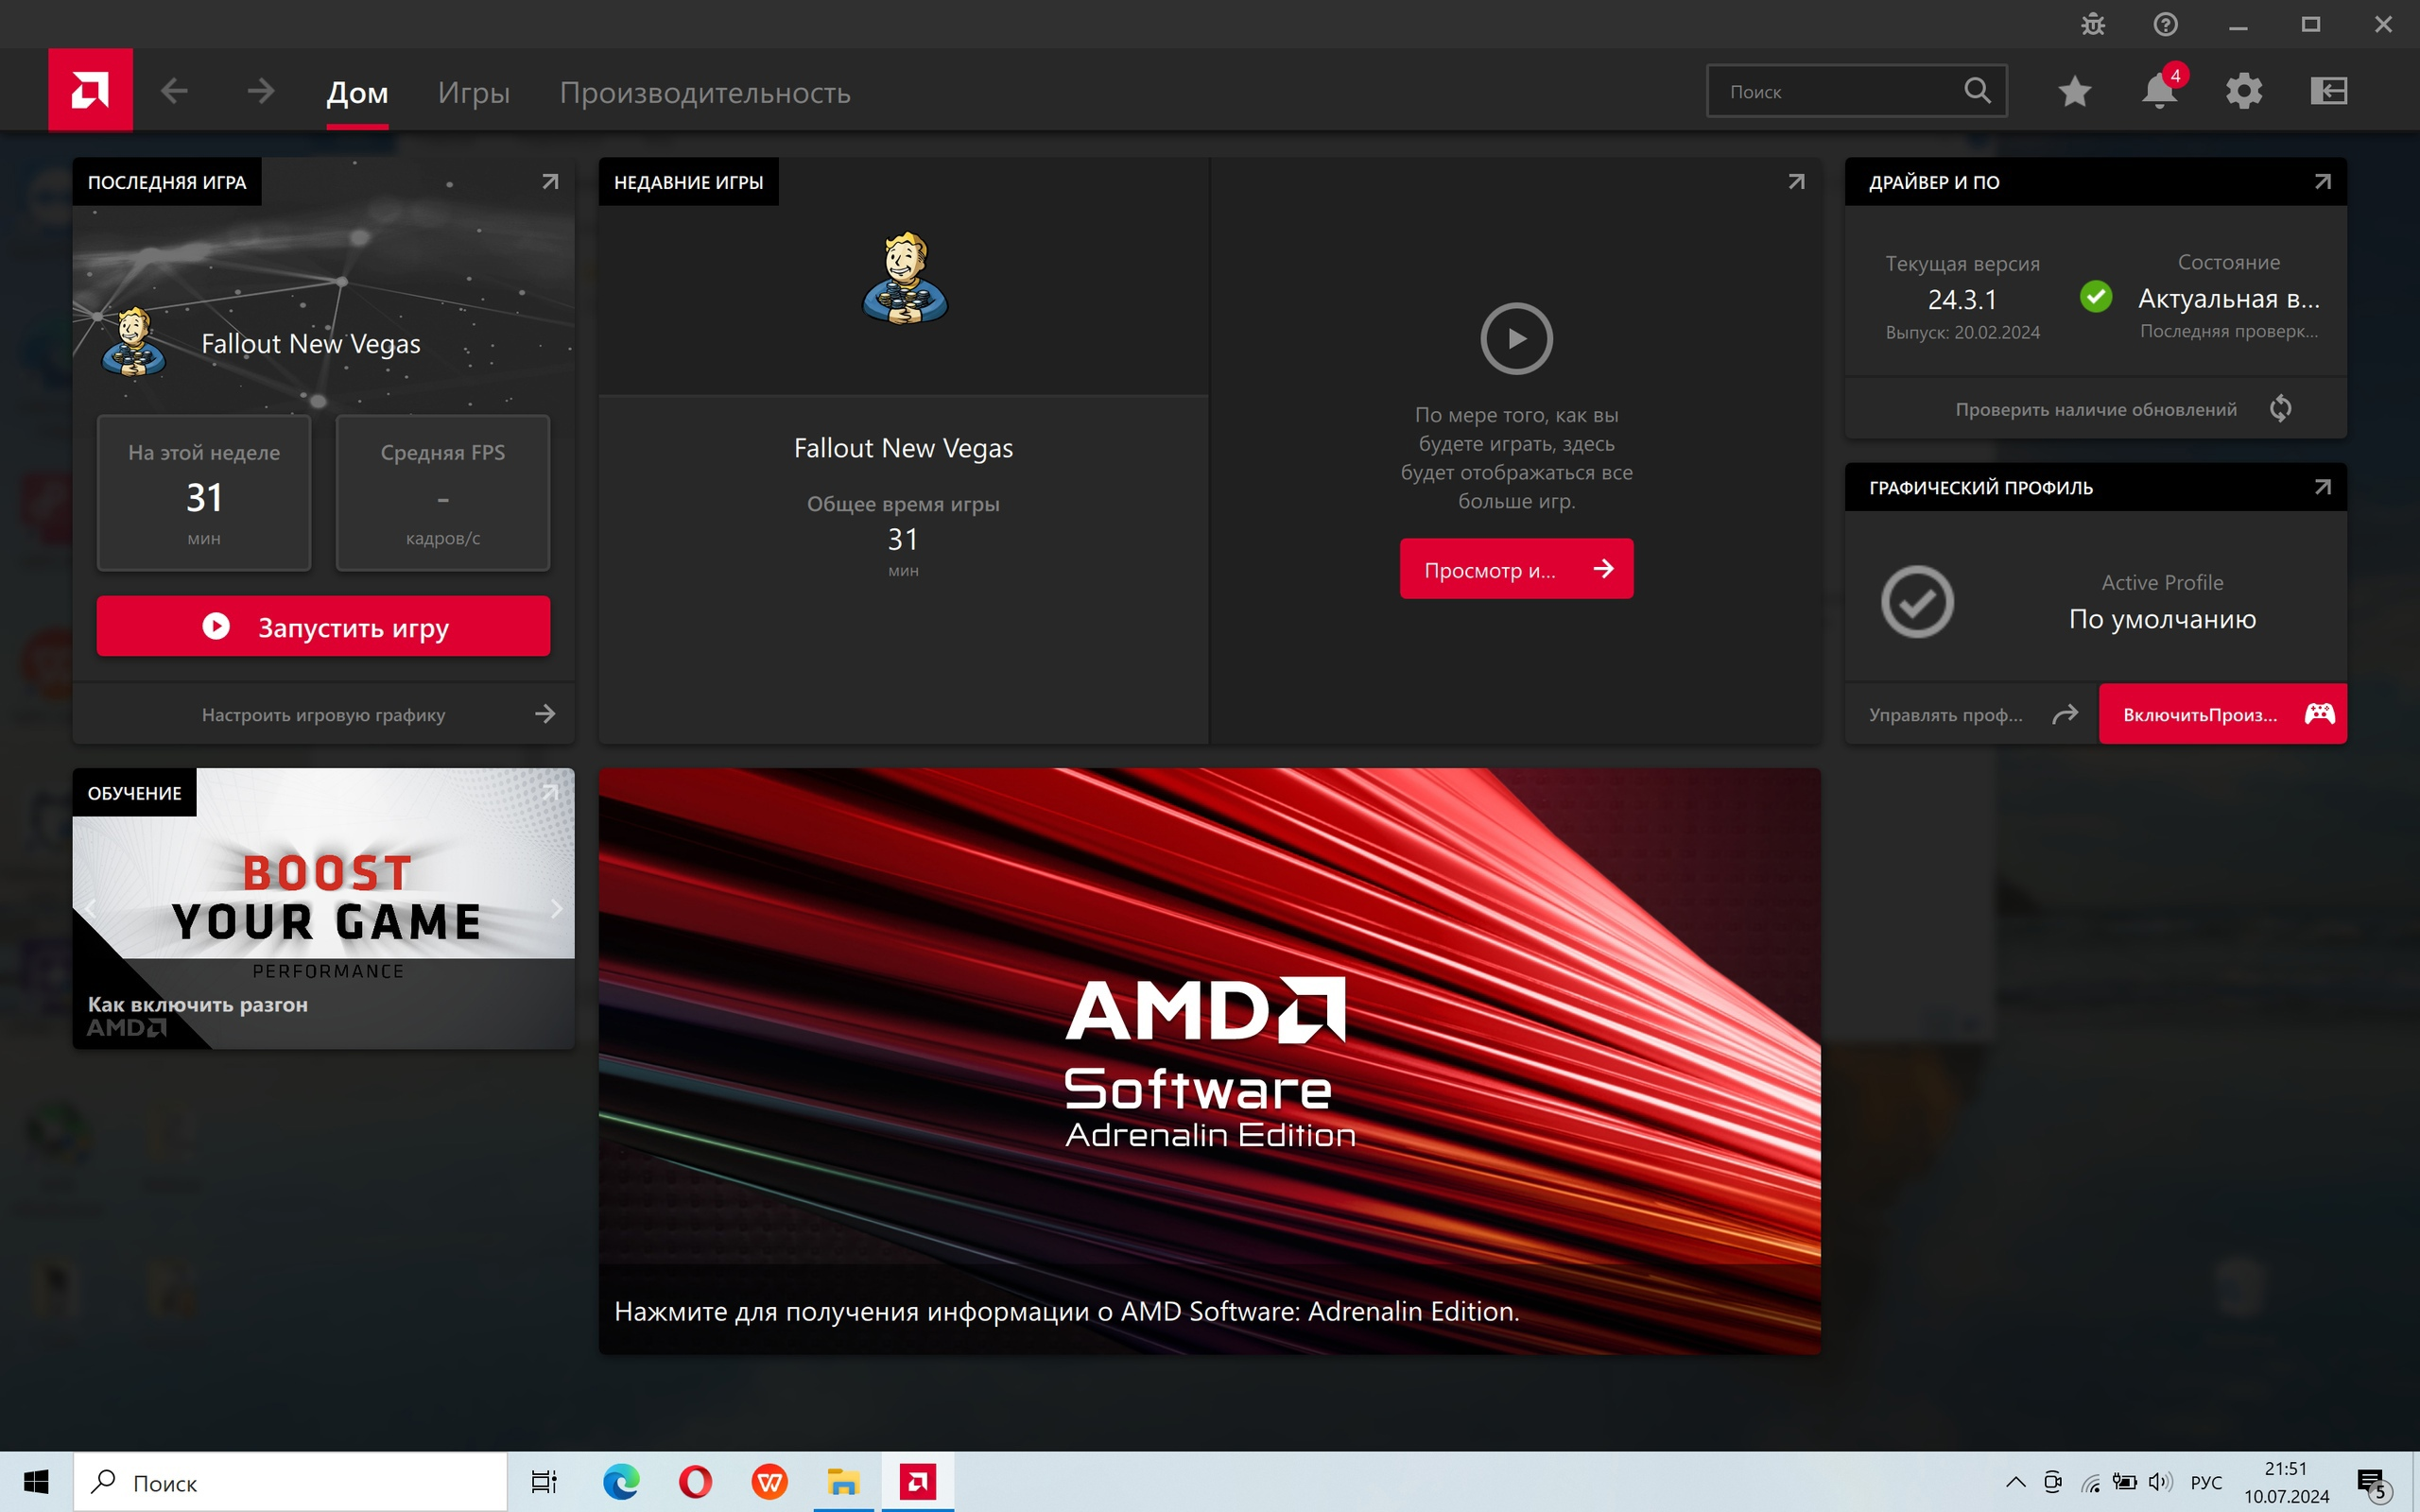Switch to the Дом tab

coord(357,93)
